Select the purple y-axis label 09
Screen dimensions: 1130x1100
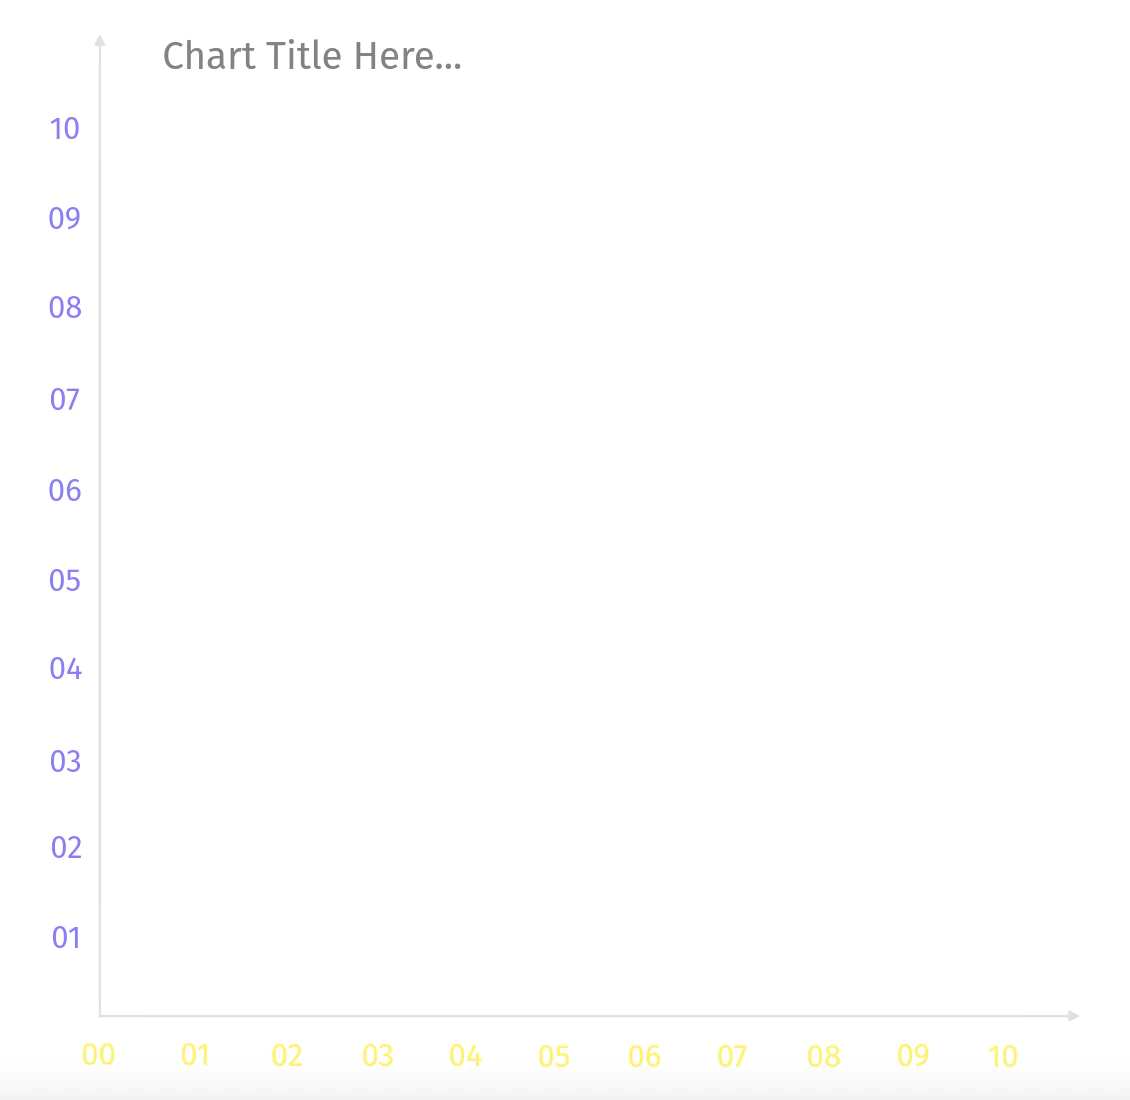(65, 218)
